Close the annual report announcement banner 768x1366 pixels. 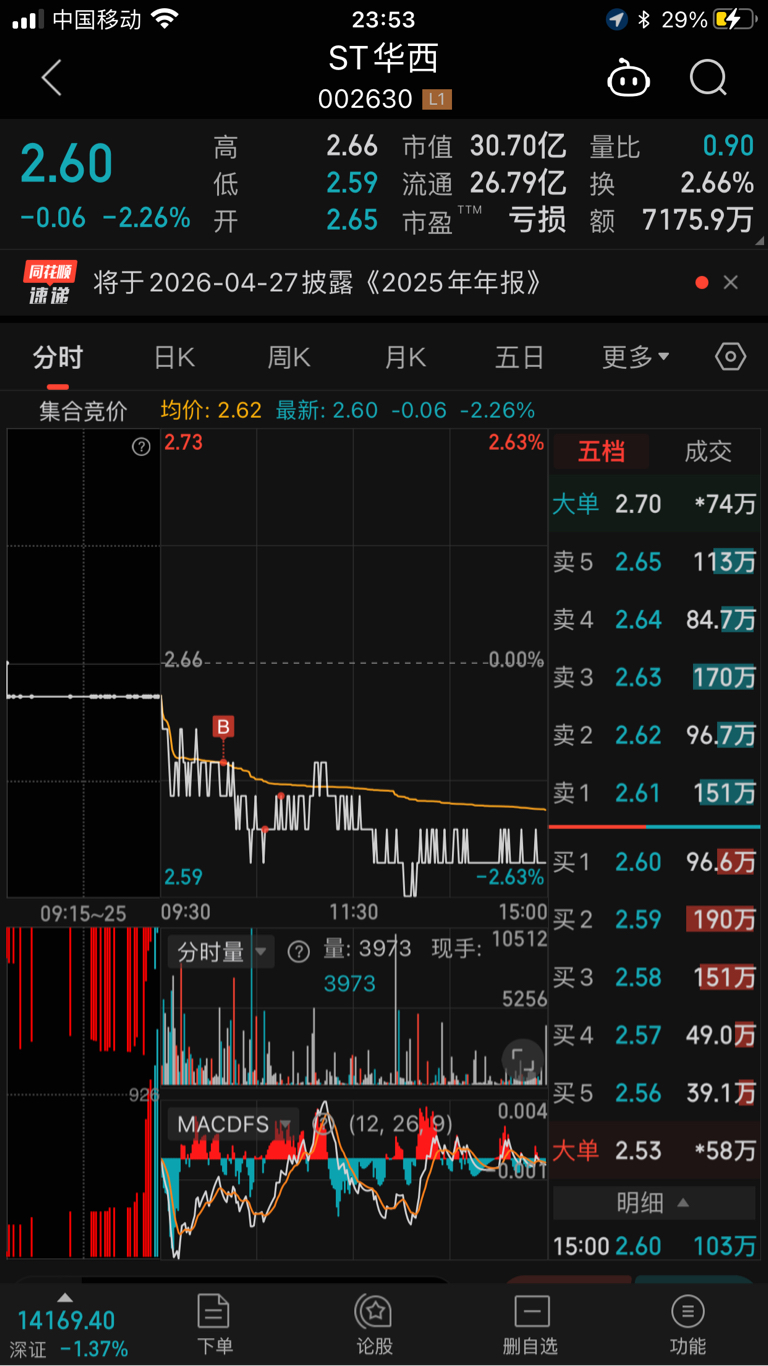730,283
